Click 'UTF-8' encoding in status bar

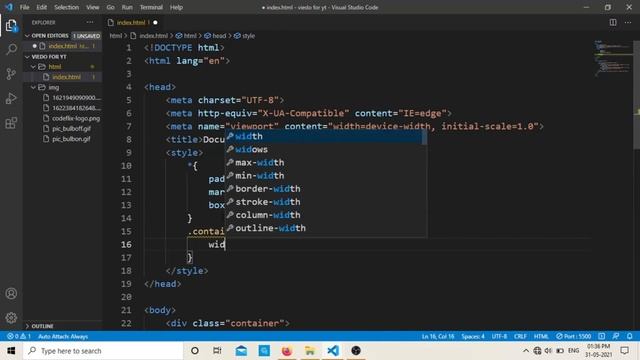[499, 336]
